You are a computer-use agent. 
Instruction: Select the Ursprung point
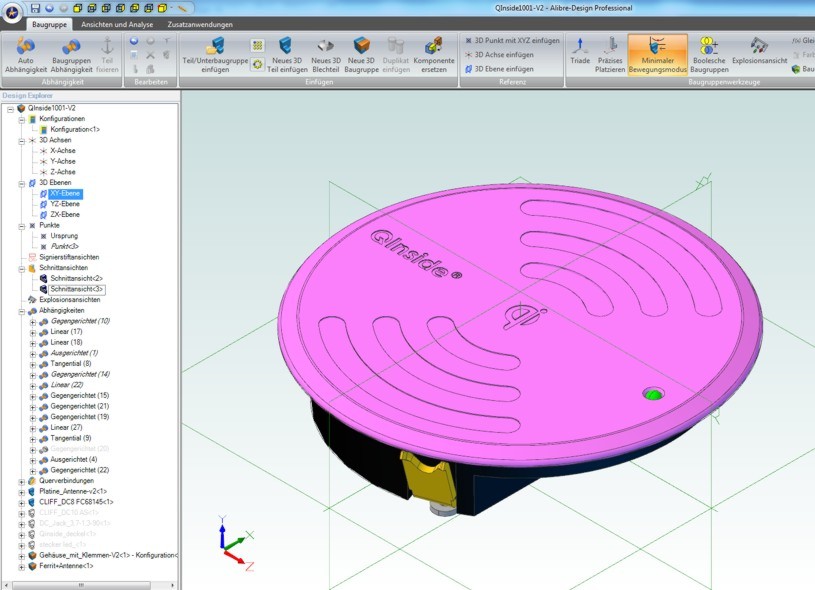coord(64,236)
